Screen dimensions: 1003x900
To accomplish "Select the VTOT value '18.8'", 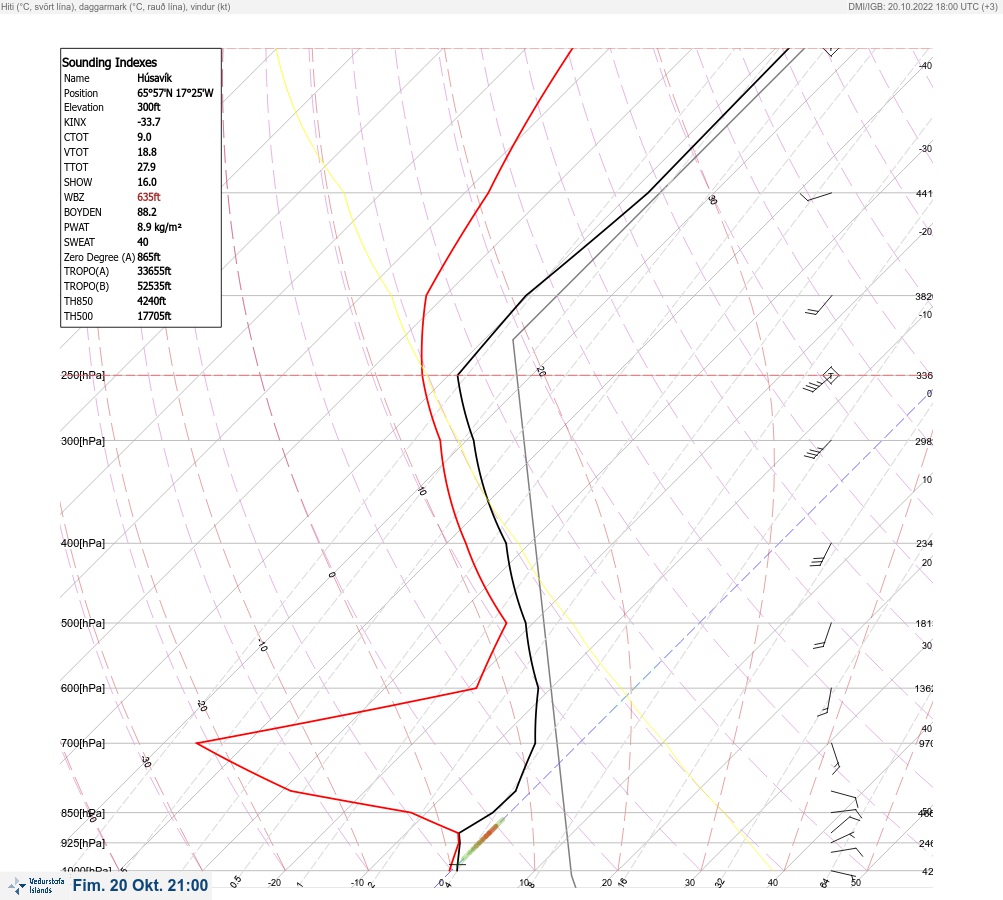I will pos(146,152).
